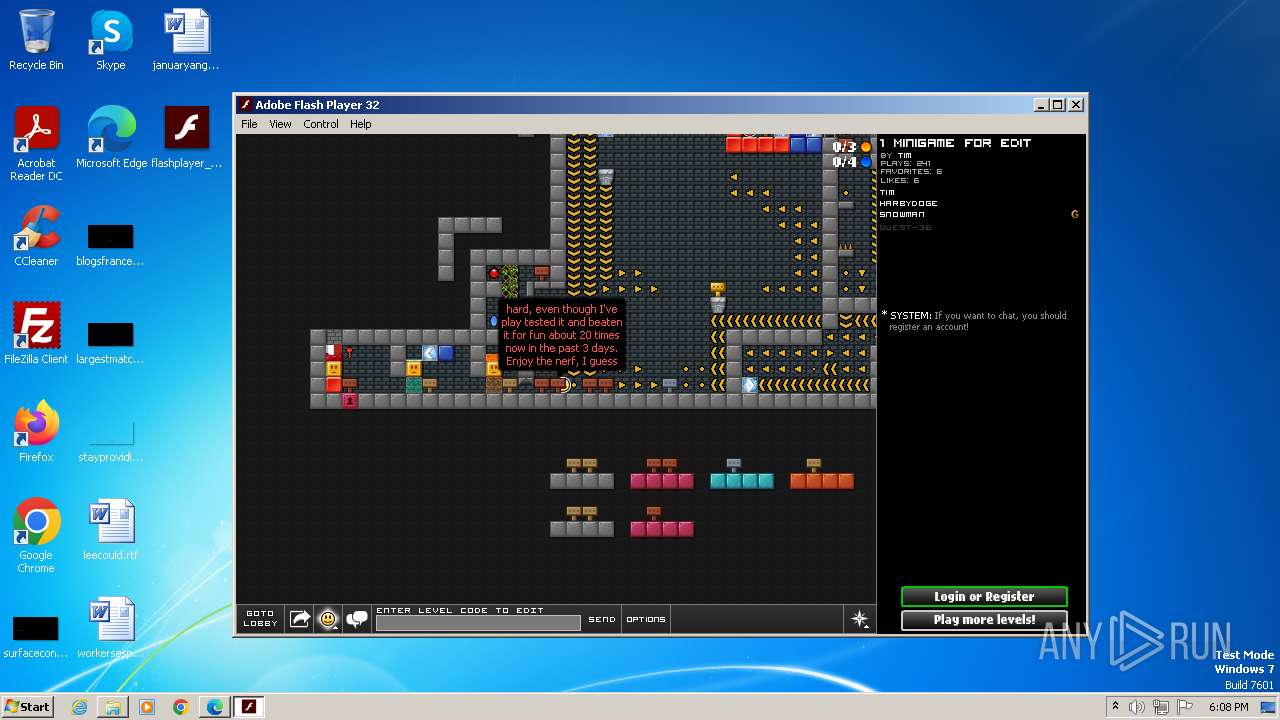The height and width of the screenshot is (720, 1280).
Task: Open the File menu
Action: click(x=249, y=124)
